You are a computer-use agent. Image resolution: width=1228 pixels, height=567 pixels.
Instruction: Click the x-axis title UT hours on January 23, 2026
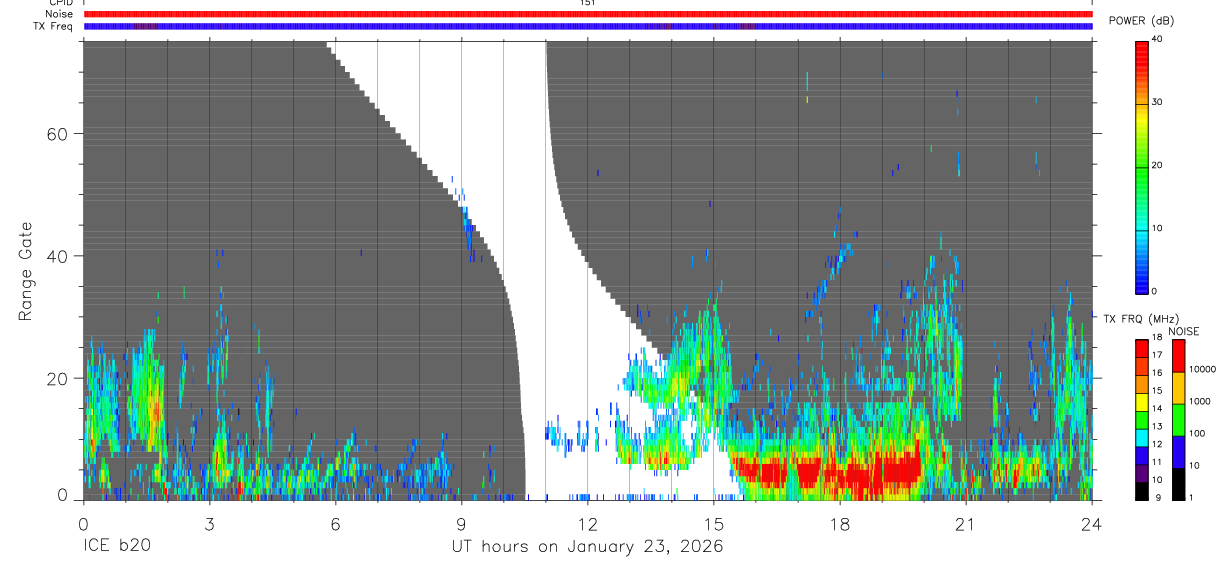(x=587, y=546)
